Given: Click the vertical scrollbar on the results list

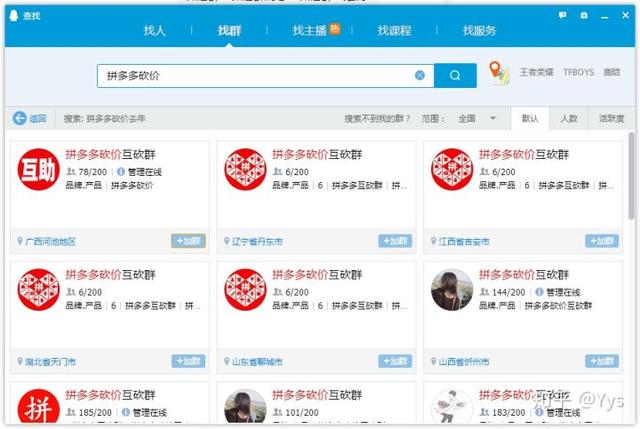Looking at the screenshot, I should coord(631,180).
